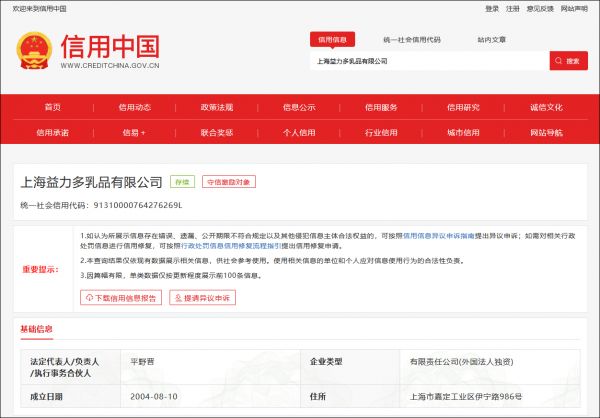600x418 pixels.
Task: Click WWW.CREDITCHINA.GOV.CN text
Action: [110, 65]
